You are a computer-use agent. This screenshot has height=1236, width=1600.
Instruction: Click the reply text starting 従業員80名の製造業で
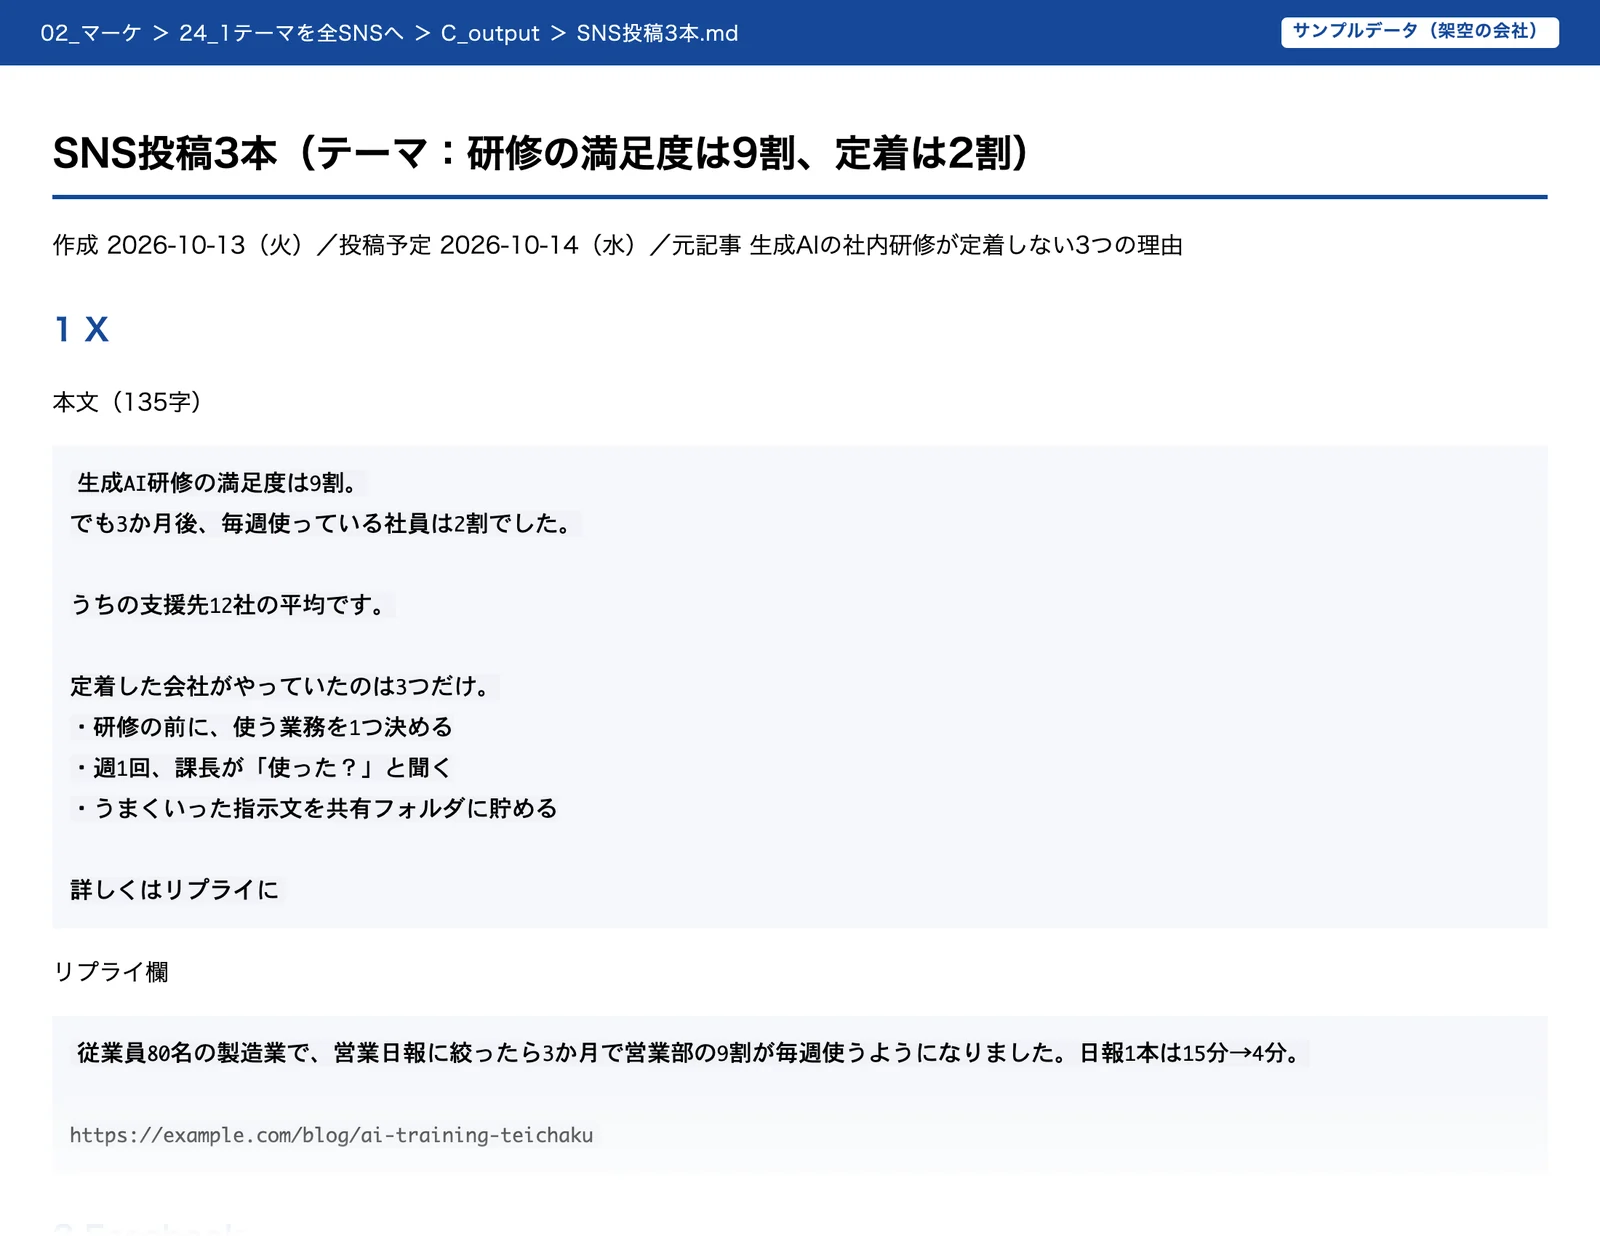(x=690, y=1053)
